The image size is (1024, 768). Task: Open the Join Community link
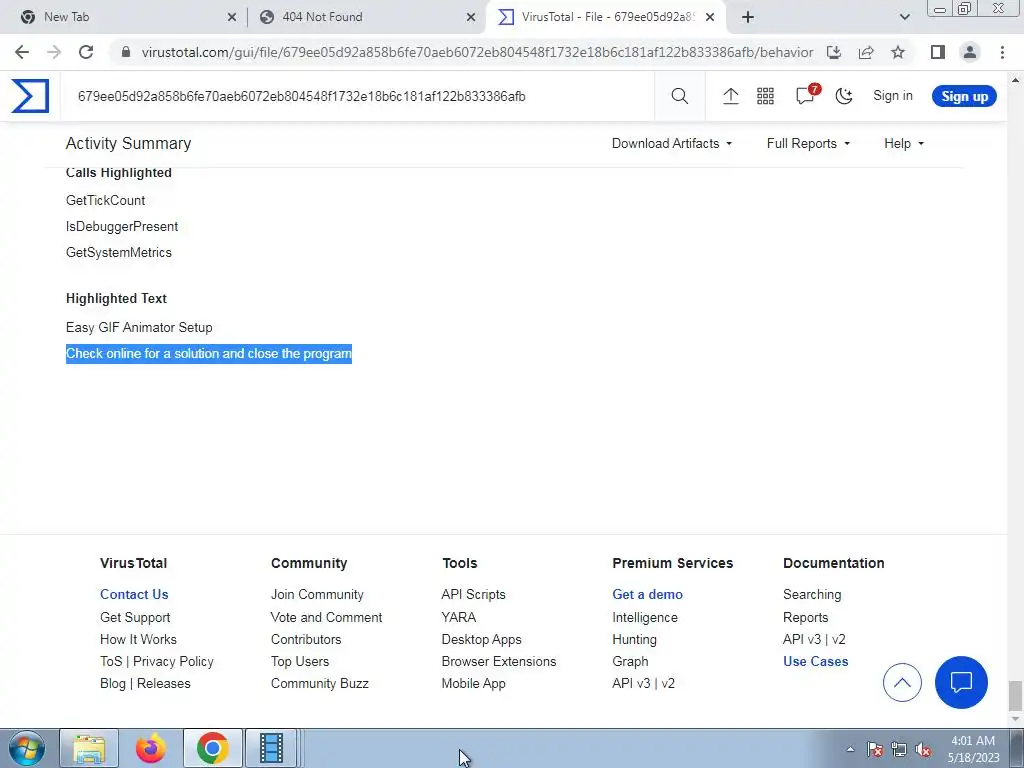[317, 594]
